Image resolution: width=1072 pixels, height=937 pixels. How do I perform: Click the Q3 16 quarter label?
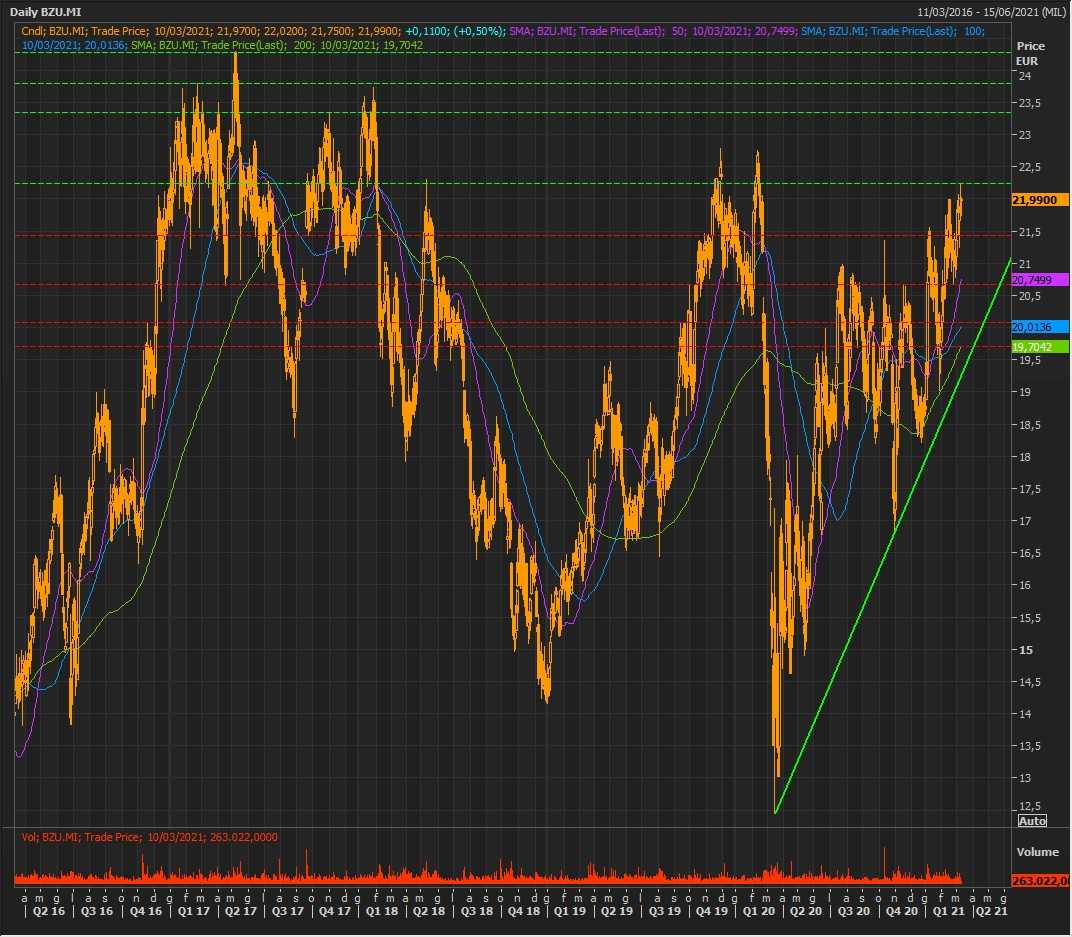(97, 911)
